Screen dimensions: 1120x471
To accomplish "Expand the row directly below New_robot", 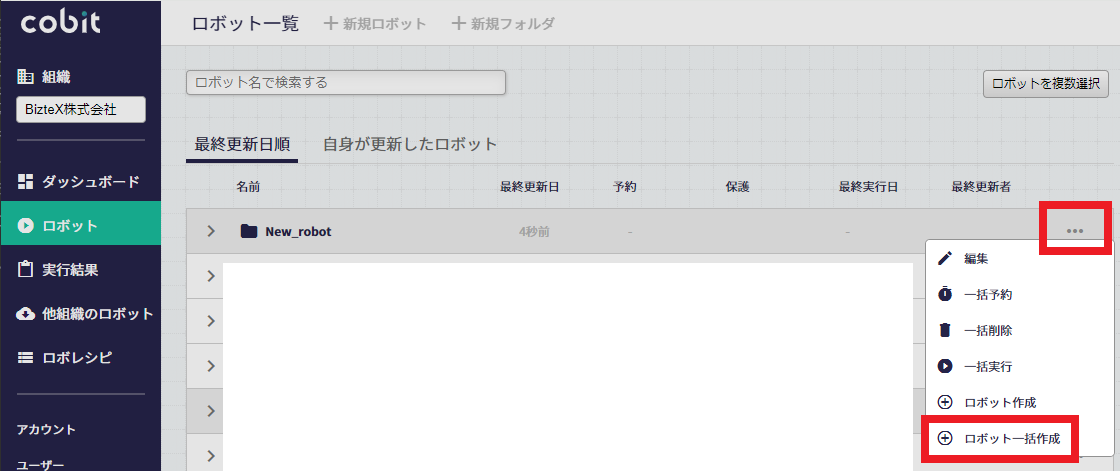I will (211, 276).
